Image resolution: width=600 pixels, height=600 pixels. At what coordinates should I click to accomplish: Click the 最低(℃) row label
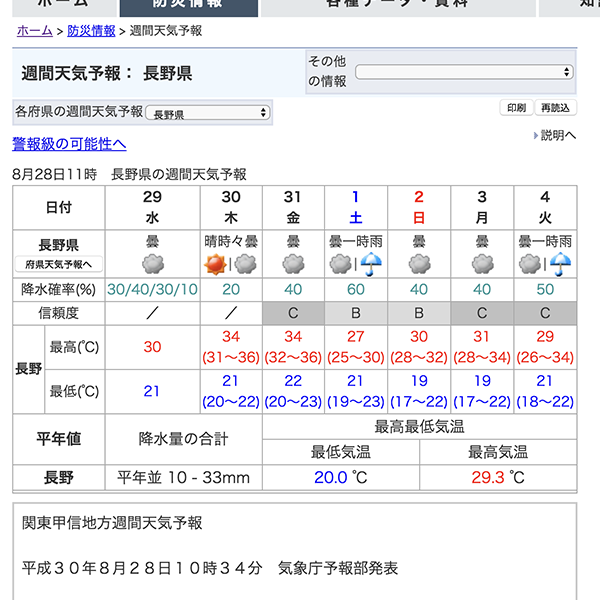click(75, 391)
